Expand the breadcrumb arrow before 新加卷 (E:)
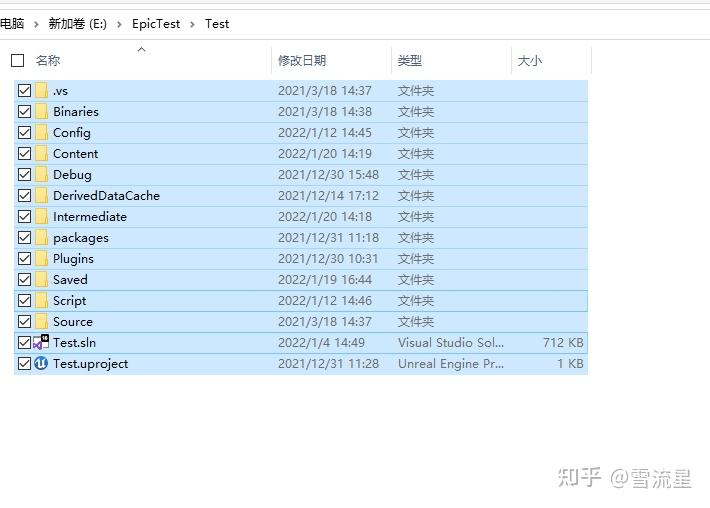Screen dimensions: 710x508 point(36,24)
